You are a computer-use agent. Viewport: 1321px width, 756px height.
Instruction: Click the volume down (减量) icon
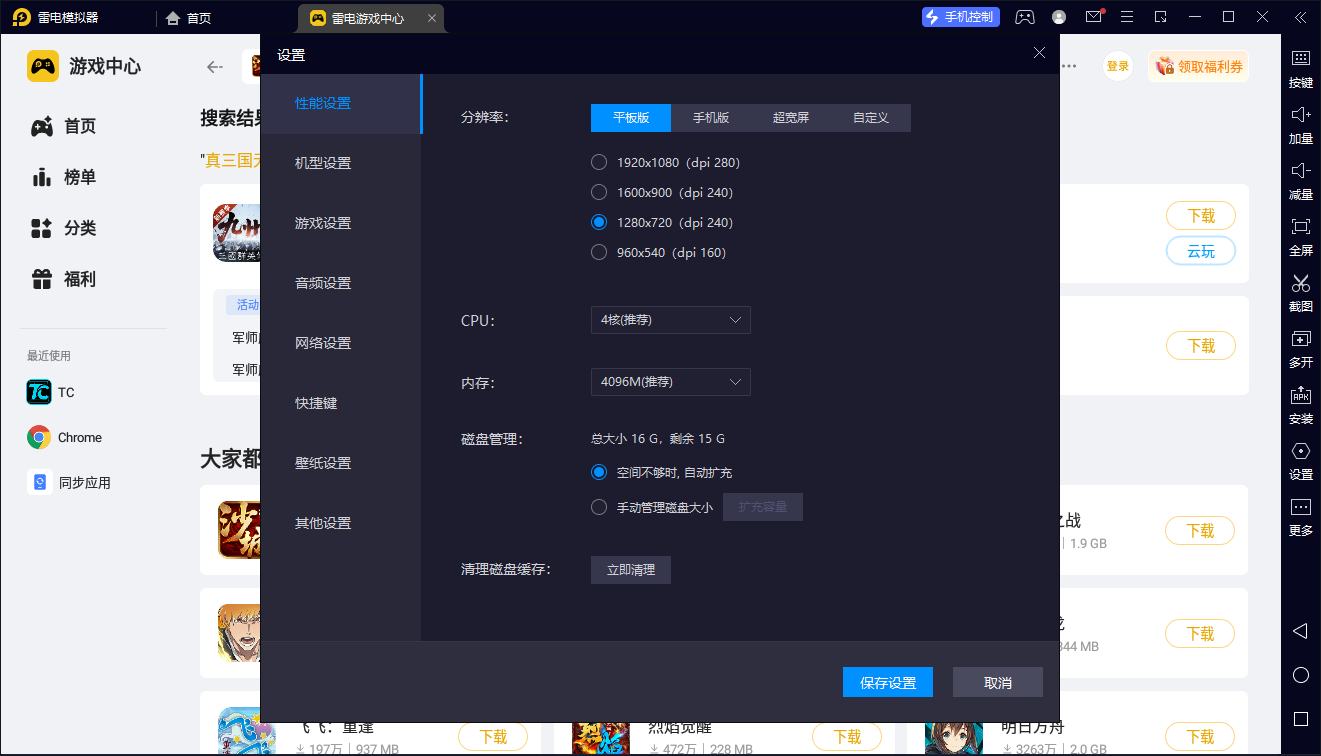(1300, 178)
